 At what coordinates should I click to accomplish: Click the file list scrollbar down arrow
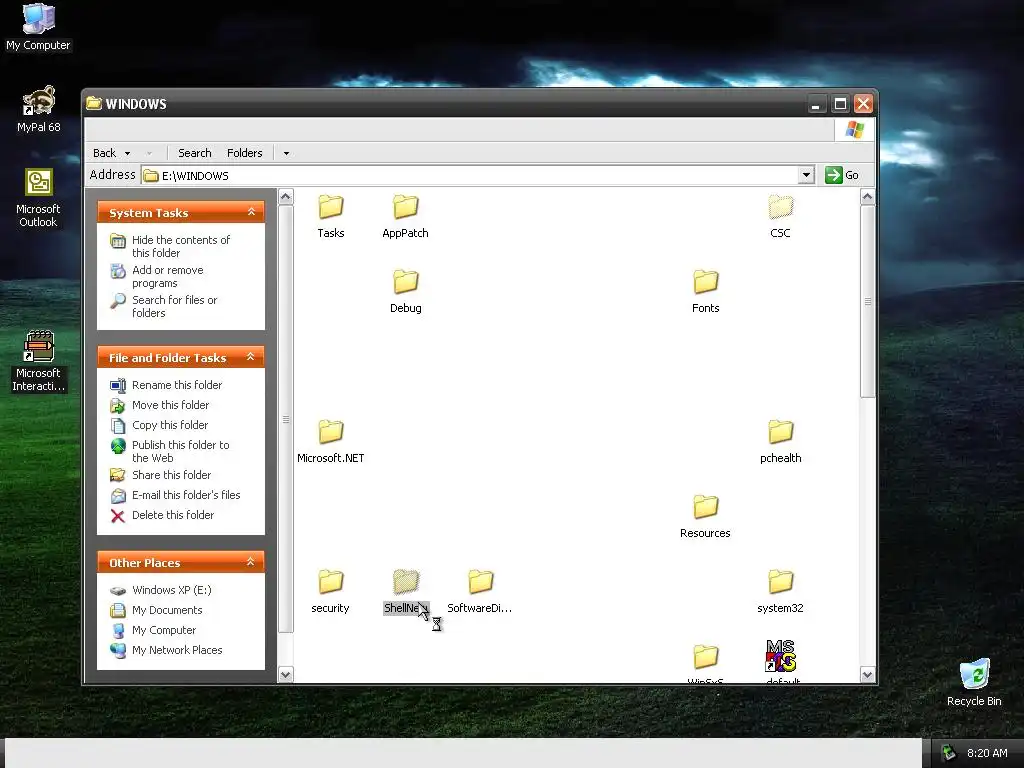pyautogui.click(x=867, y=675)
